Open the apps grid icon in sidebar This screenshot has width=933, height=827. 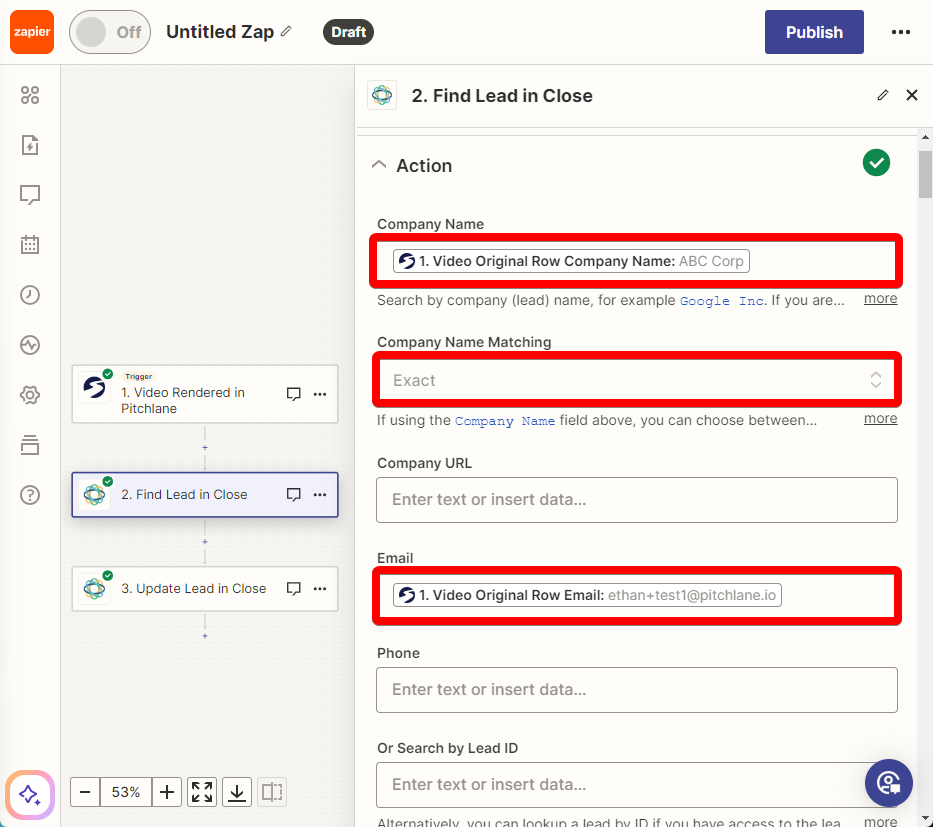tap(30, 95)
